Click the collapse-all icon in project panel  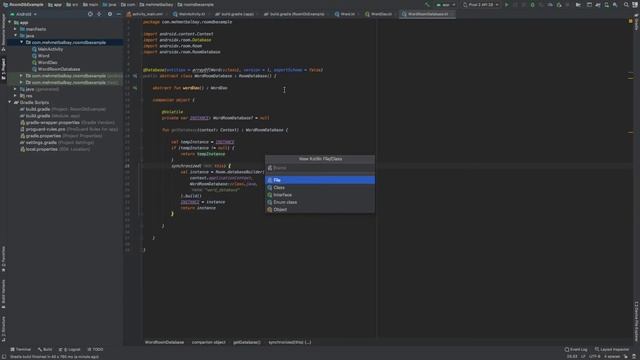click(99, 14)
